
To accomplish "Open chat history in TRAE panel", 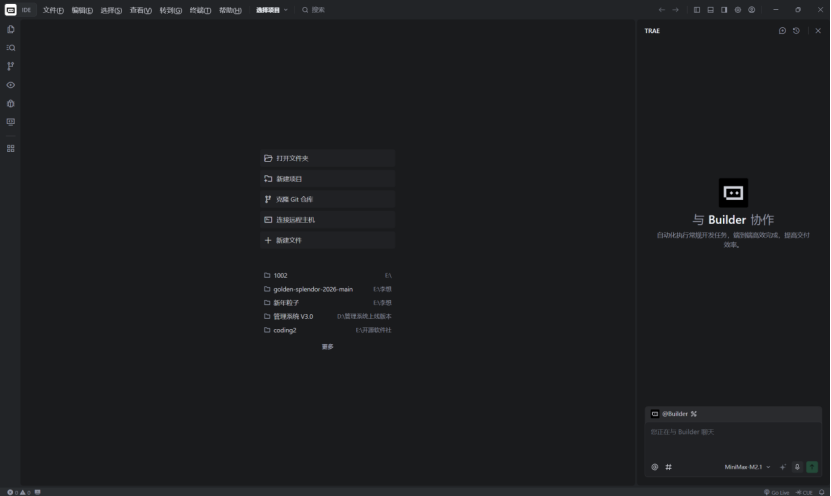I will [x=796, y=31].
